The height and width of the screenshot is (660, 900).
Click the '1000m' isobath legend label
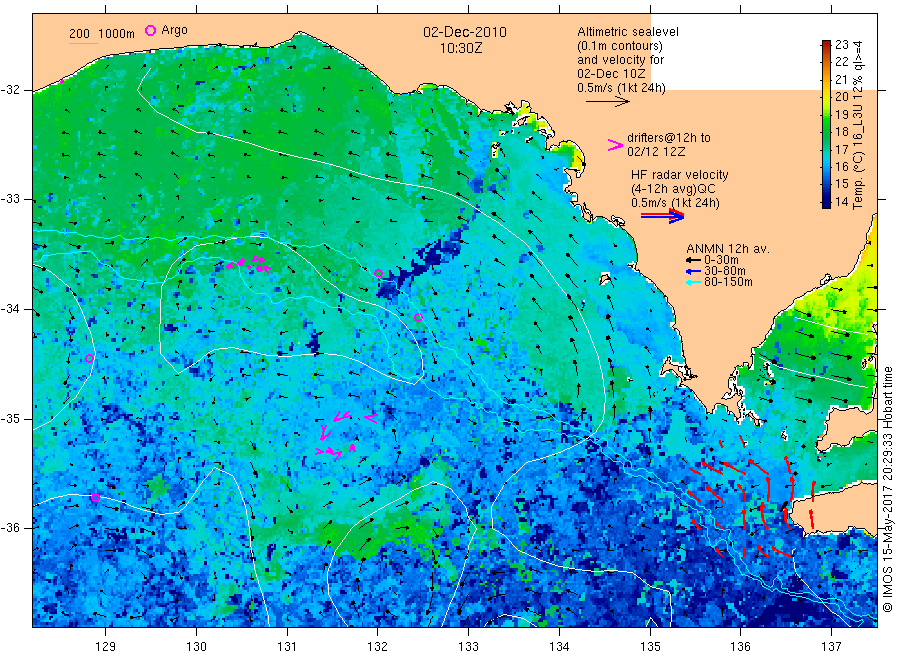[116, 34]
